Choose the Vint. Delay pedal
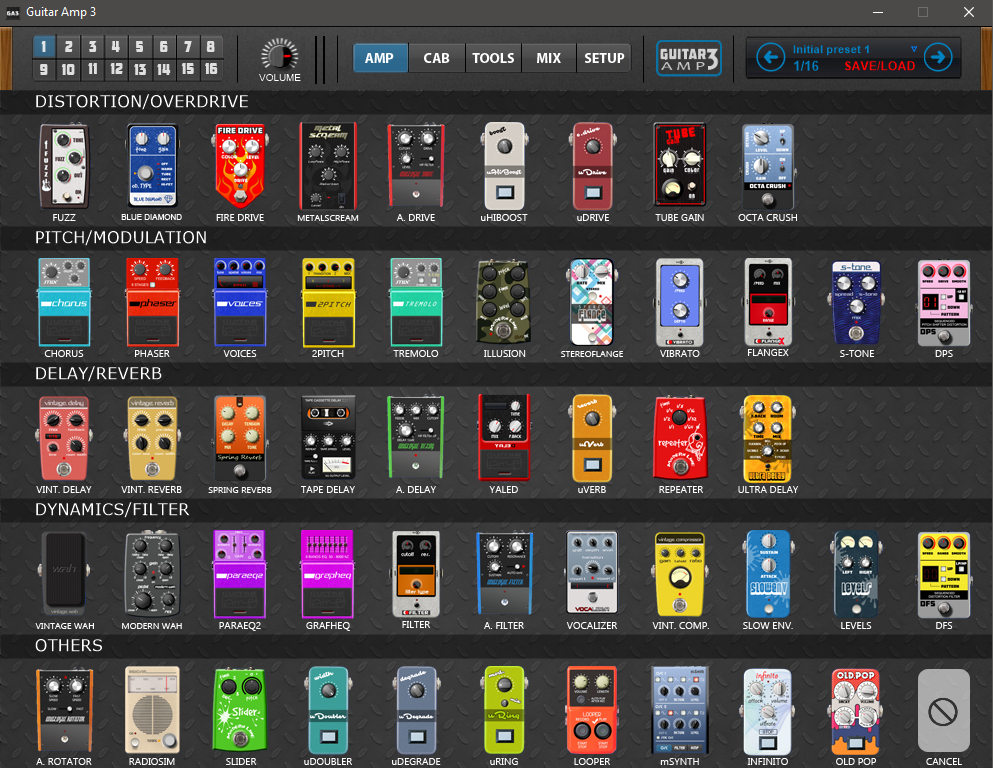 (x=64, y=438)
